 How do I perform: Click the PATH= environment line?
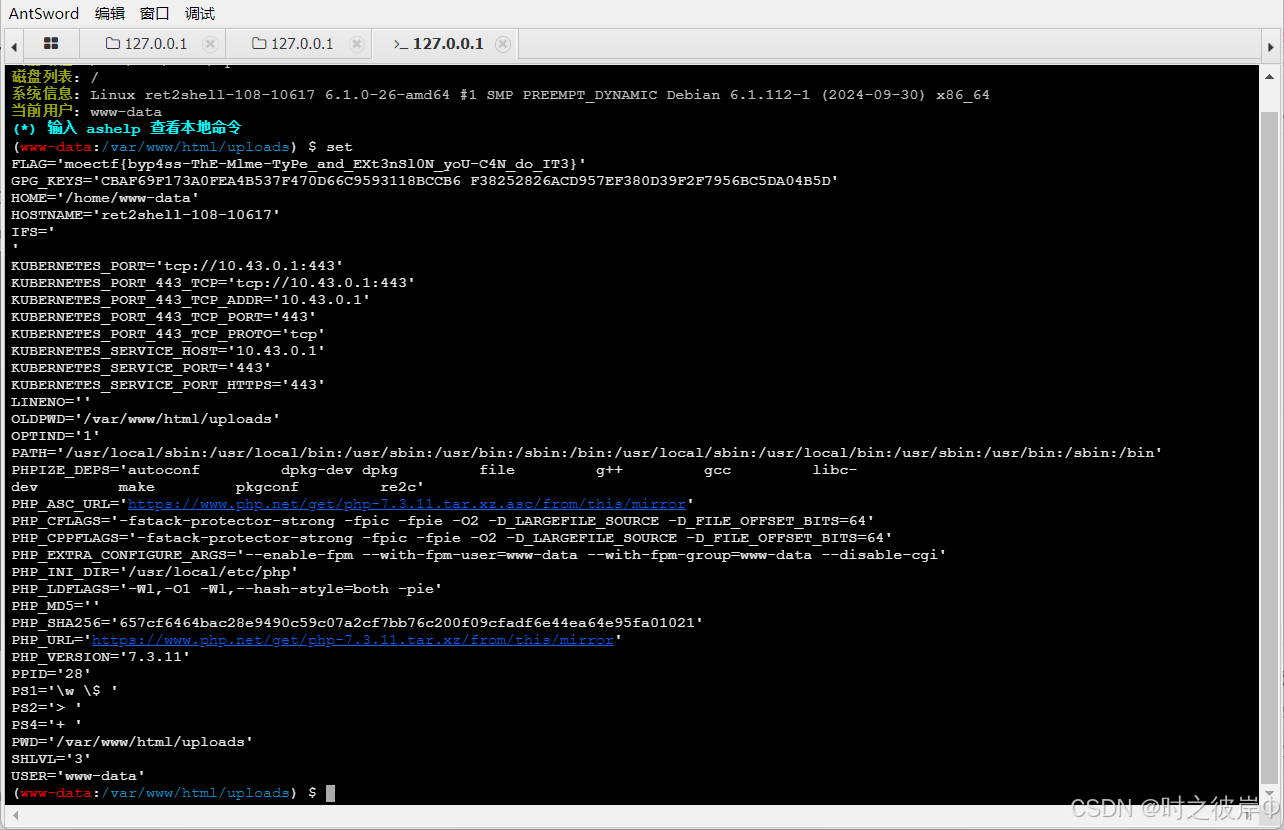coord(587,453)
